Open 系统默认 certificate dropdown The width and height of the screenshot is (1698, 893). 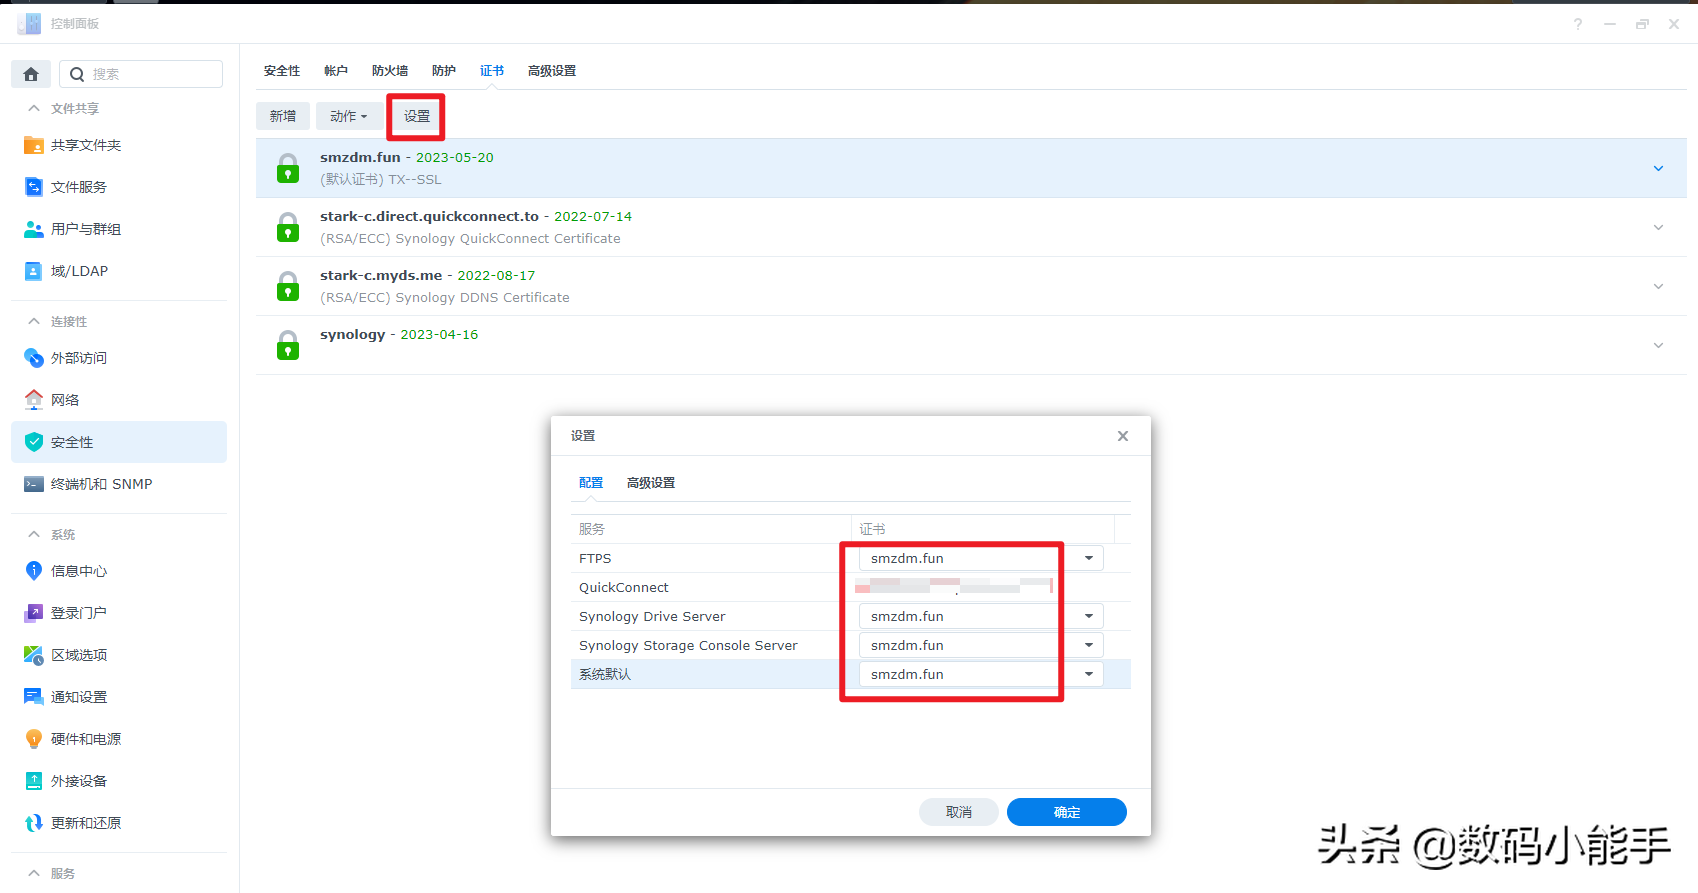pyautogui.click(x=1089, y=674)
